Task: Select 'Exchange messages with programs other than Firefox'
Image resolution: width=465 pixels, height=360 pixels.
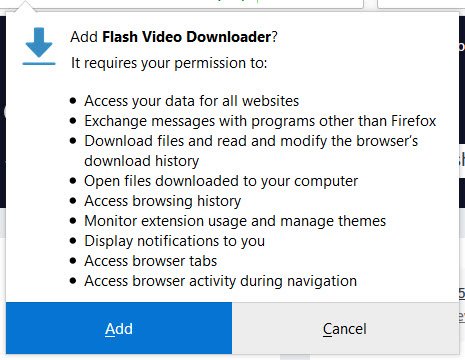Action: [260, 121]
